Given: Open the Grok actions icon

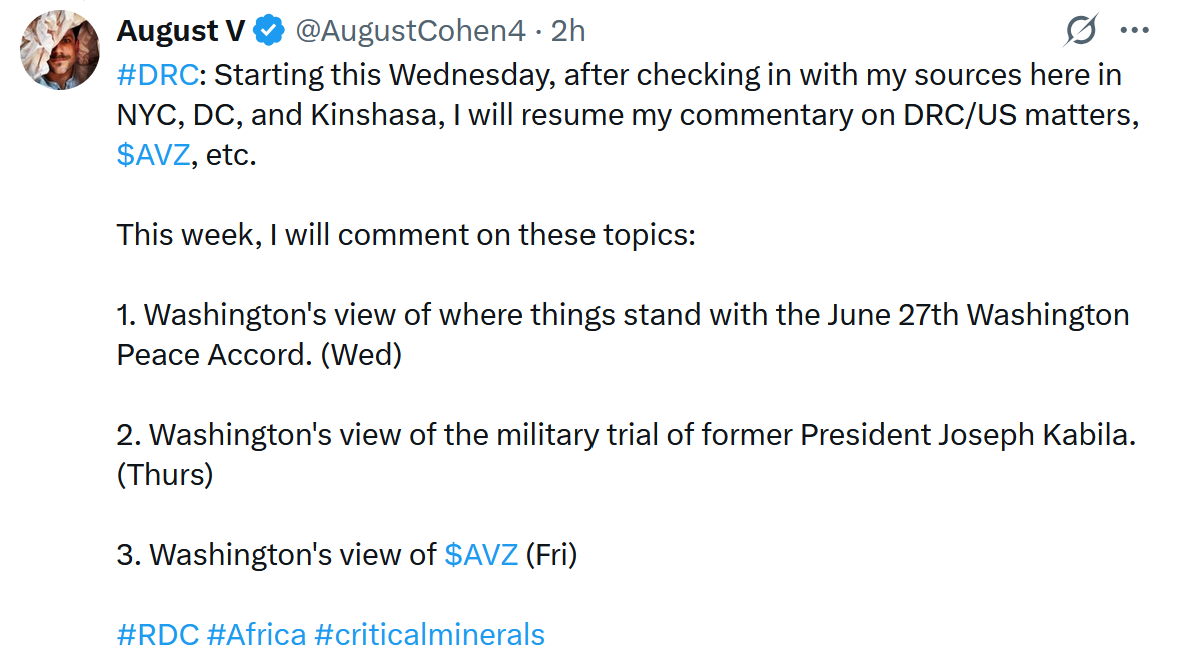Looking at the screenshot, I should pos(1081,32).
